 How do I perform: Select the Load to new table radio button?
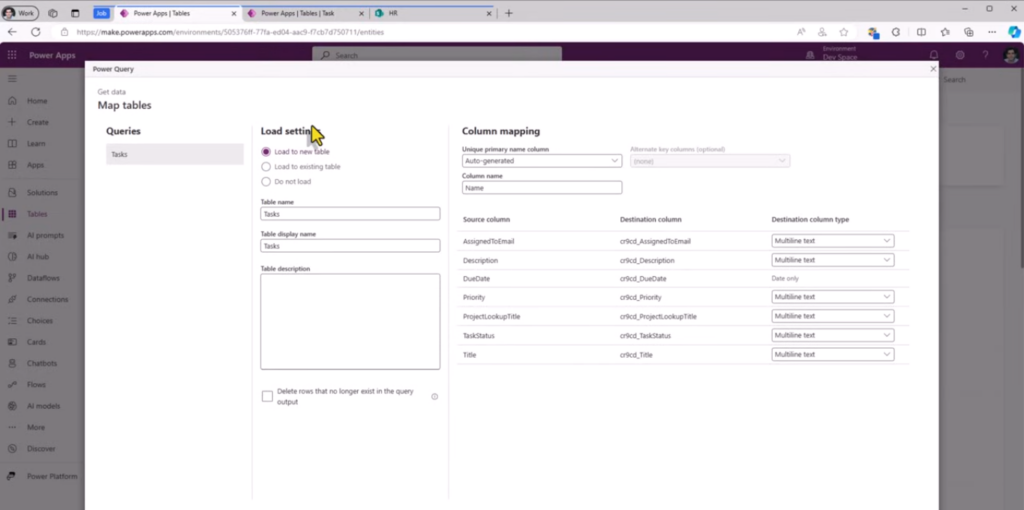point(266,151)
